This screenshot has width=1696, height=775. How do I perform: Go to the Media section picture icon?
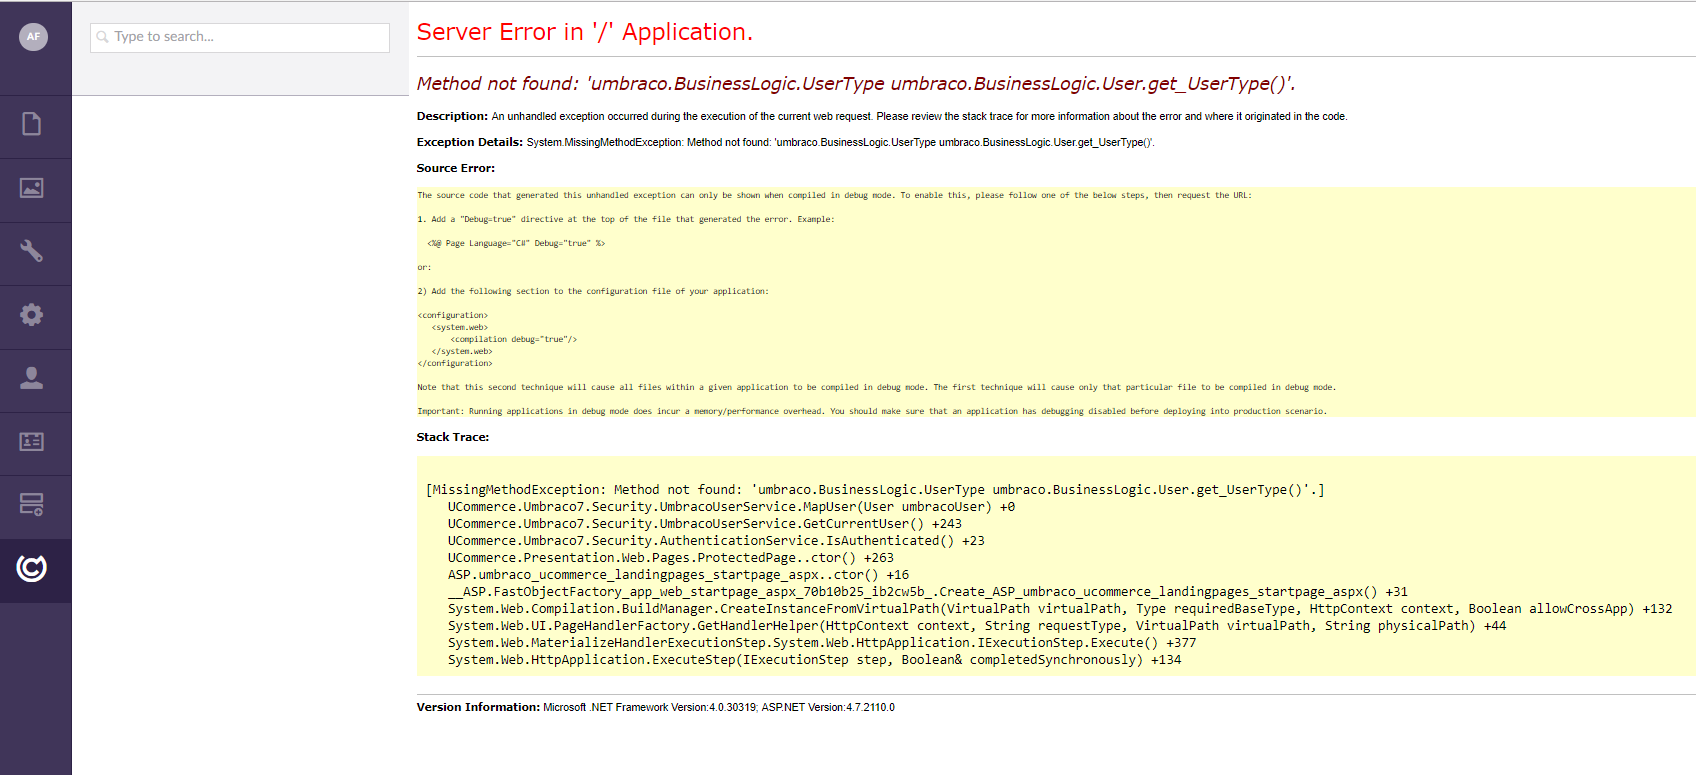tap(32, 188)
